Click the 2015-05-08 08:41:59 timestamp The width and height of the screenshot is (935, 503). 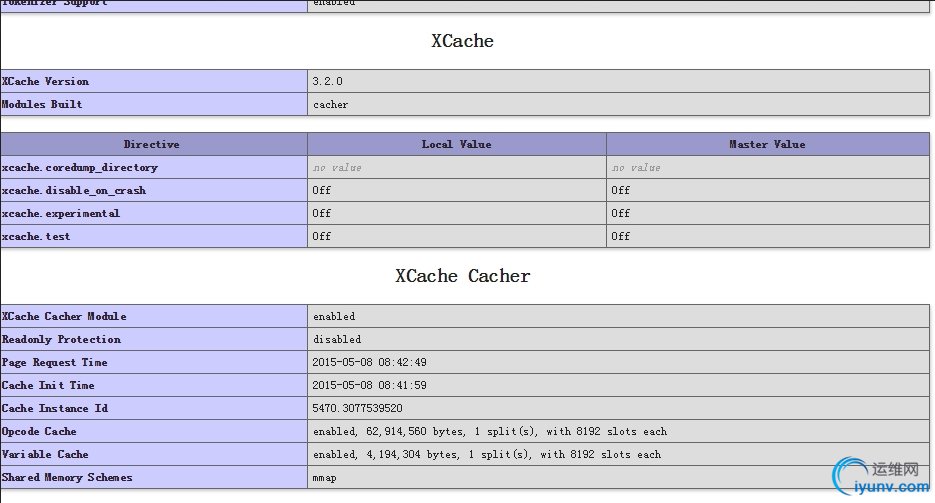[x=369, y=386]
